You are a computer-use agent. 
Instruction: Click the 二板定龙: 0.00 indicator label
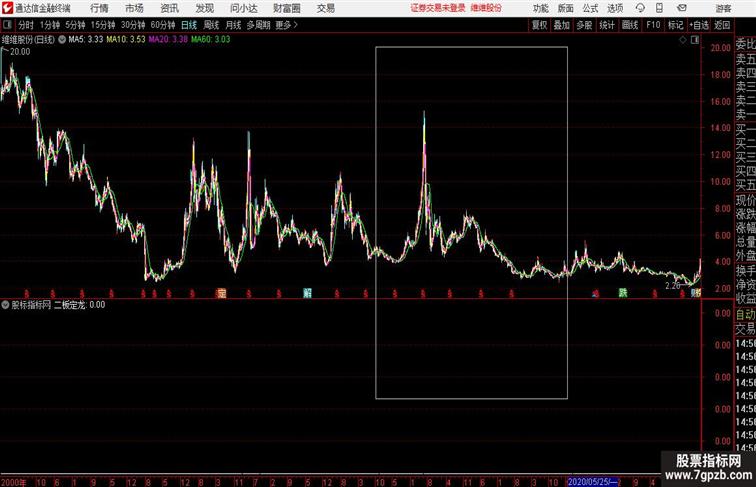point(80,305)
